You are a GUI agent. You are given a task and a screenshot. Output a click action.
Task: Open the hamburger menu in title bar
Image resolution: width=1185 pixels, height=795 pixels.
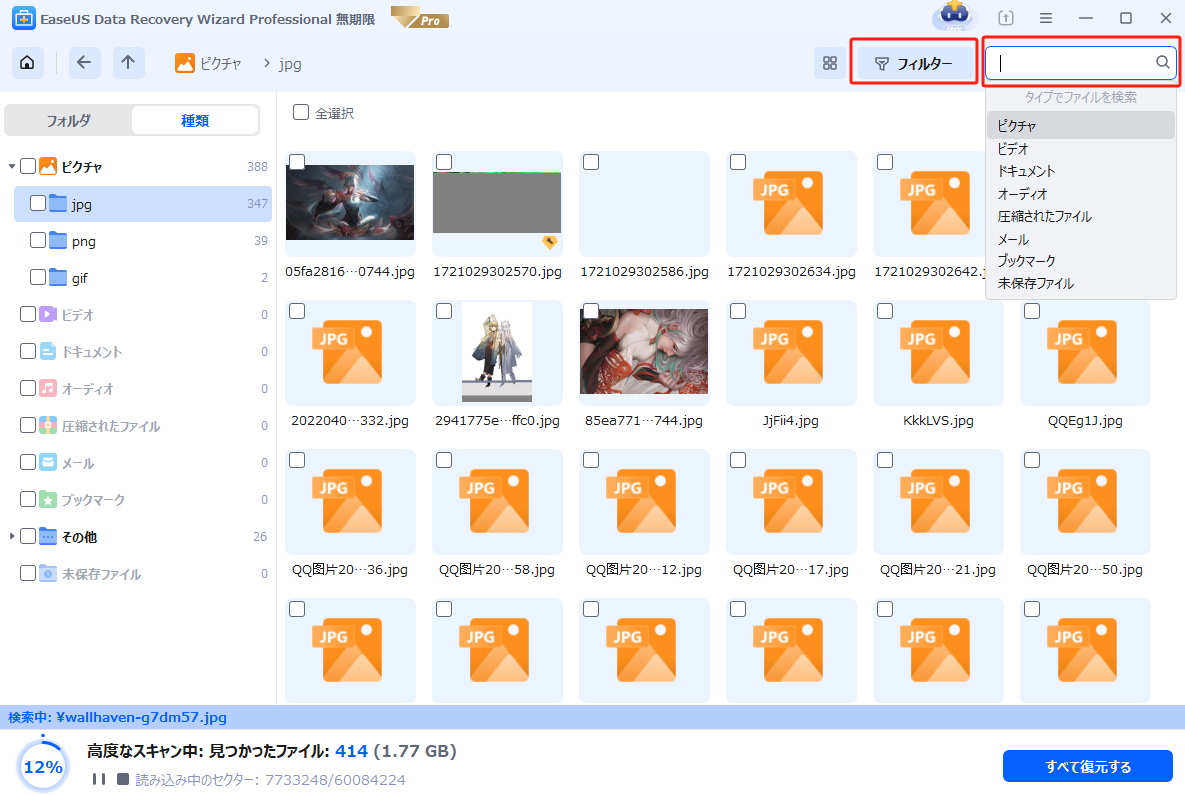pyautogui.click(x=1045, y=18)
